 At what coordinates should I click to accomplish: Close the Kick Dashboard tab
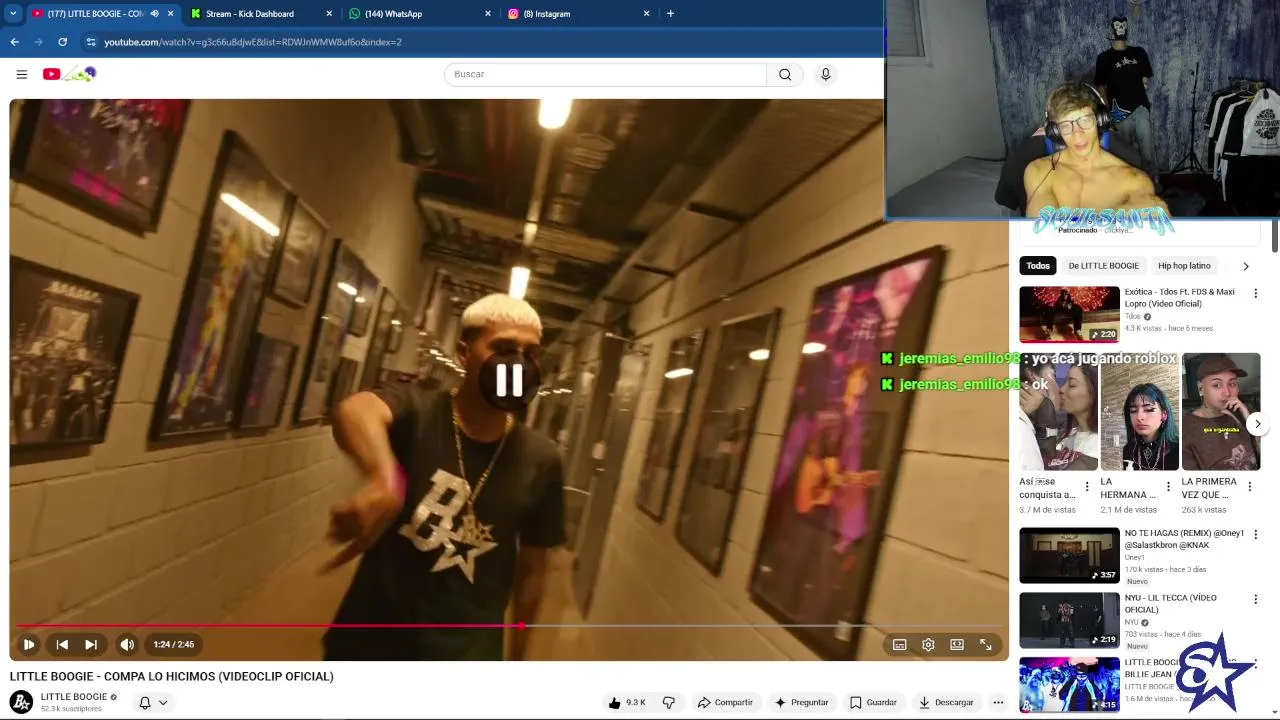[329, 14]
